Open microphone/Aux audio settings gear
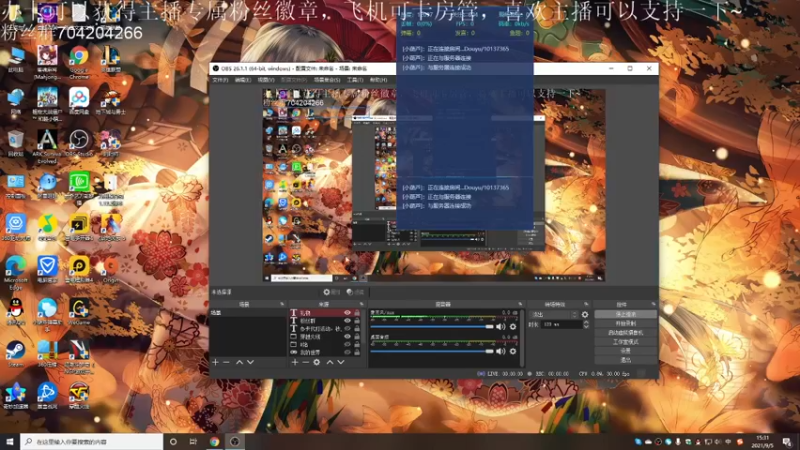Viewport: 800px width, 450px height. tap(513, 327)
